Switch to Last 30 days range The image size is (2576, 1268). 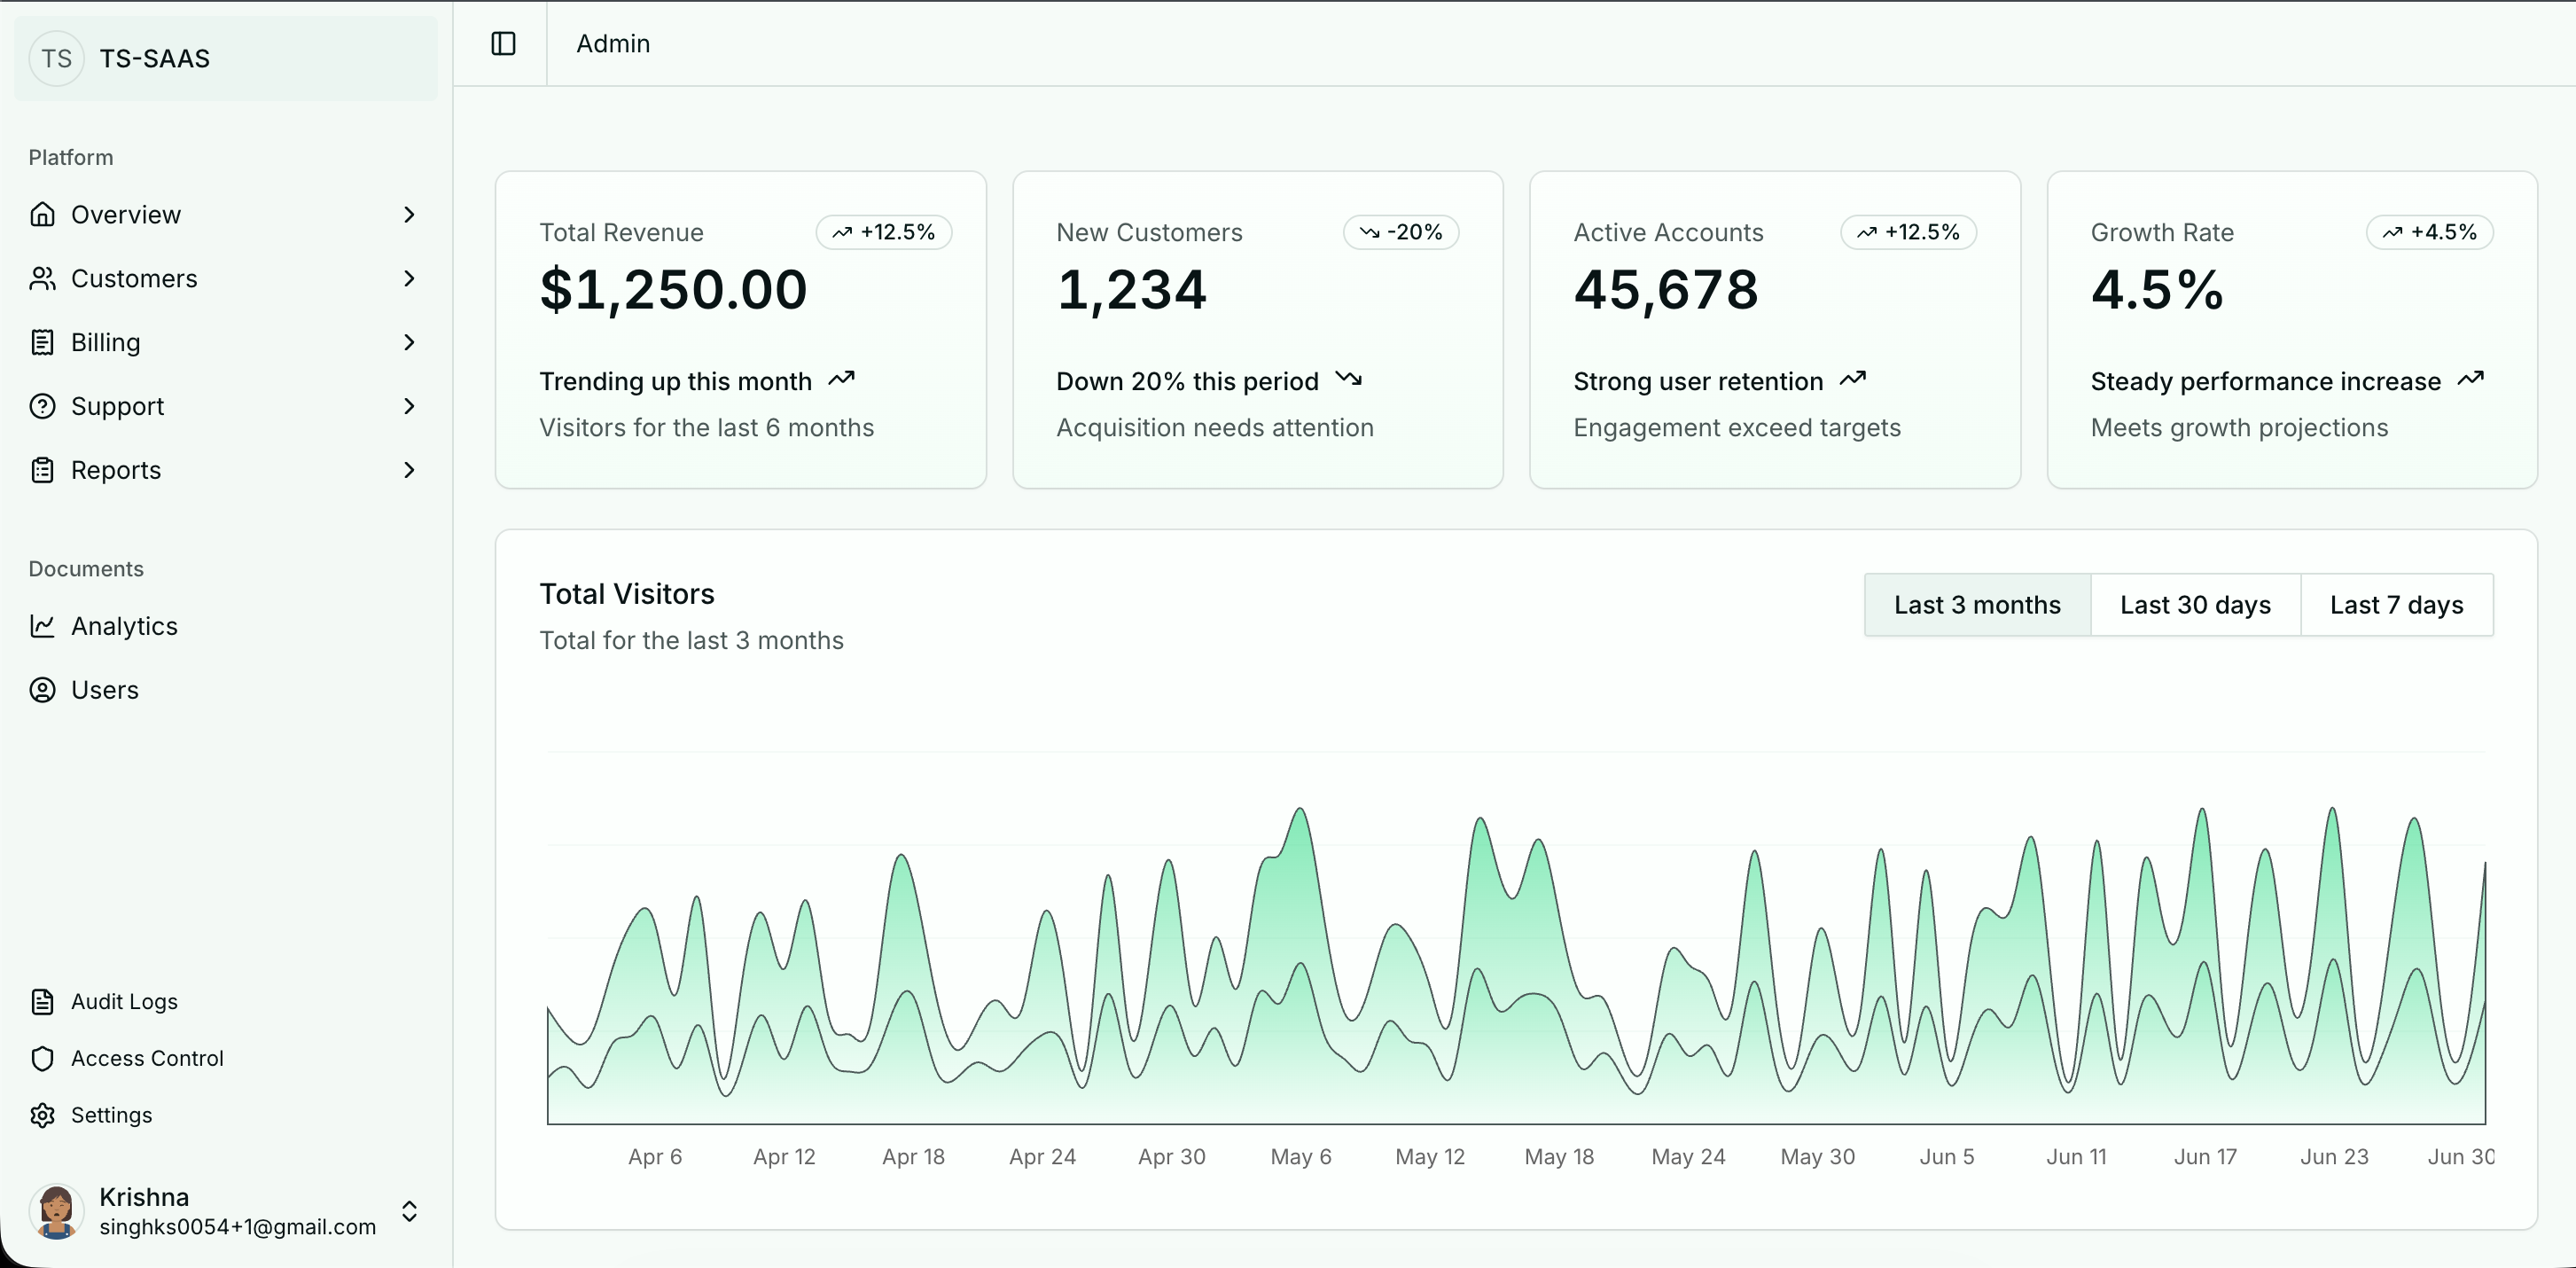coord(2195,605)
